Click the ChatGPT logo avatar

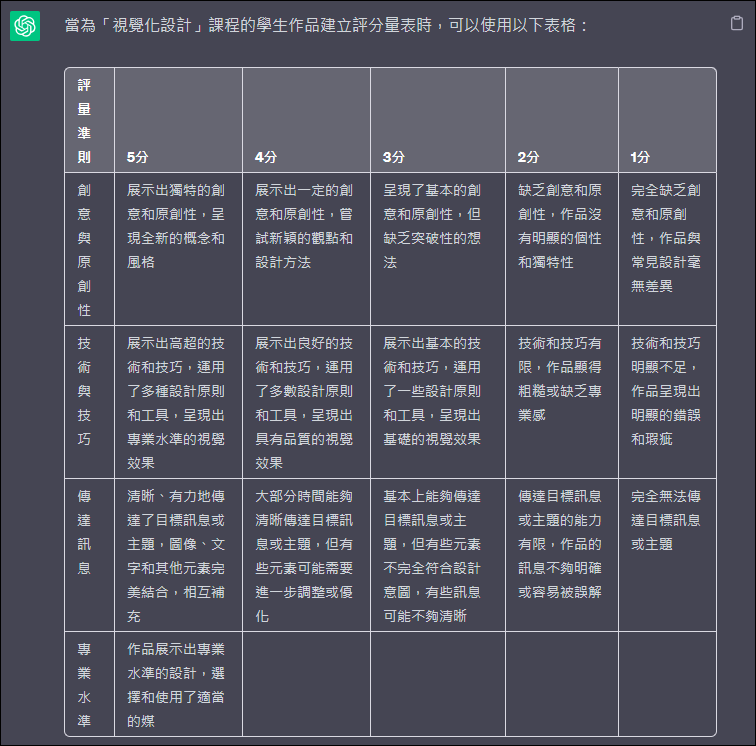point(25,26)
